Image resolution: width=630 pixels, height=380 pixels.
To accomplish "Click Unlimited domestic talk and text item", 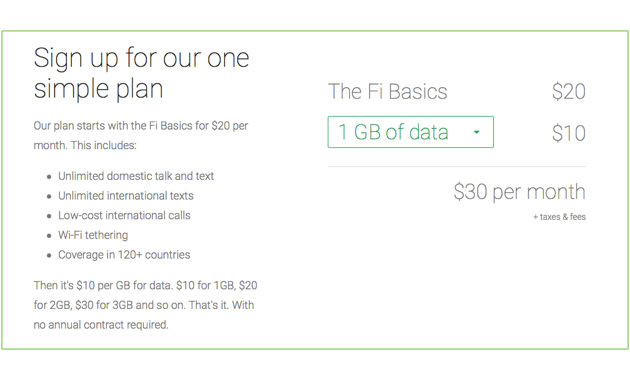I will click(136, 176).
